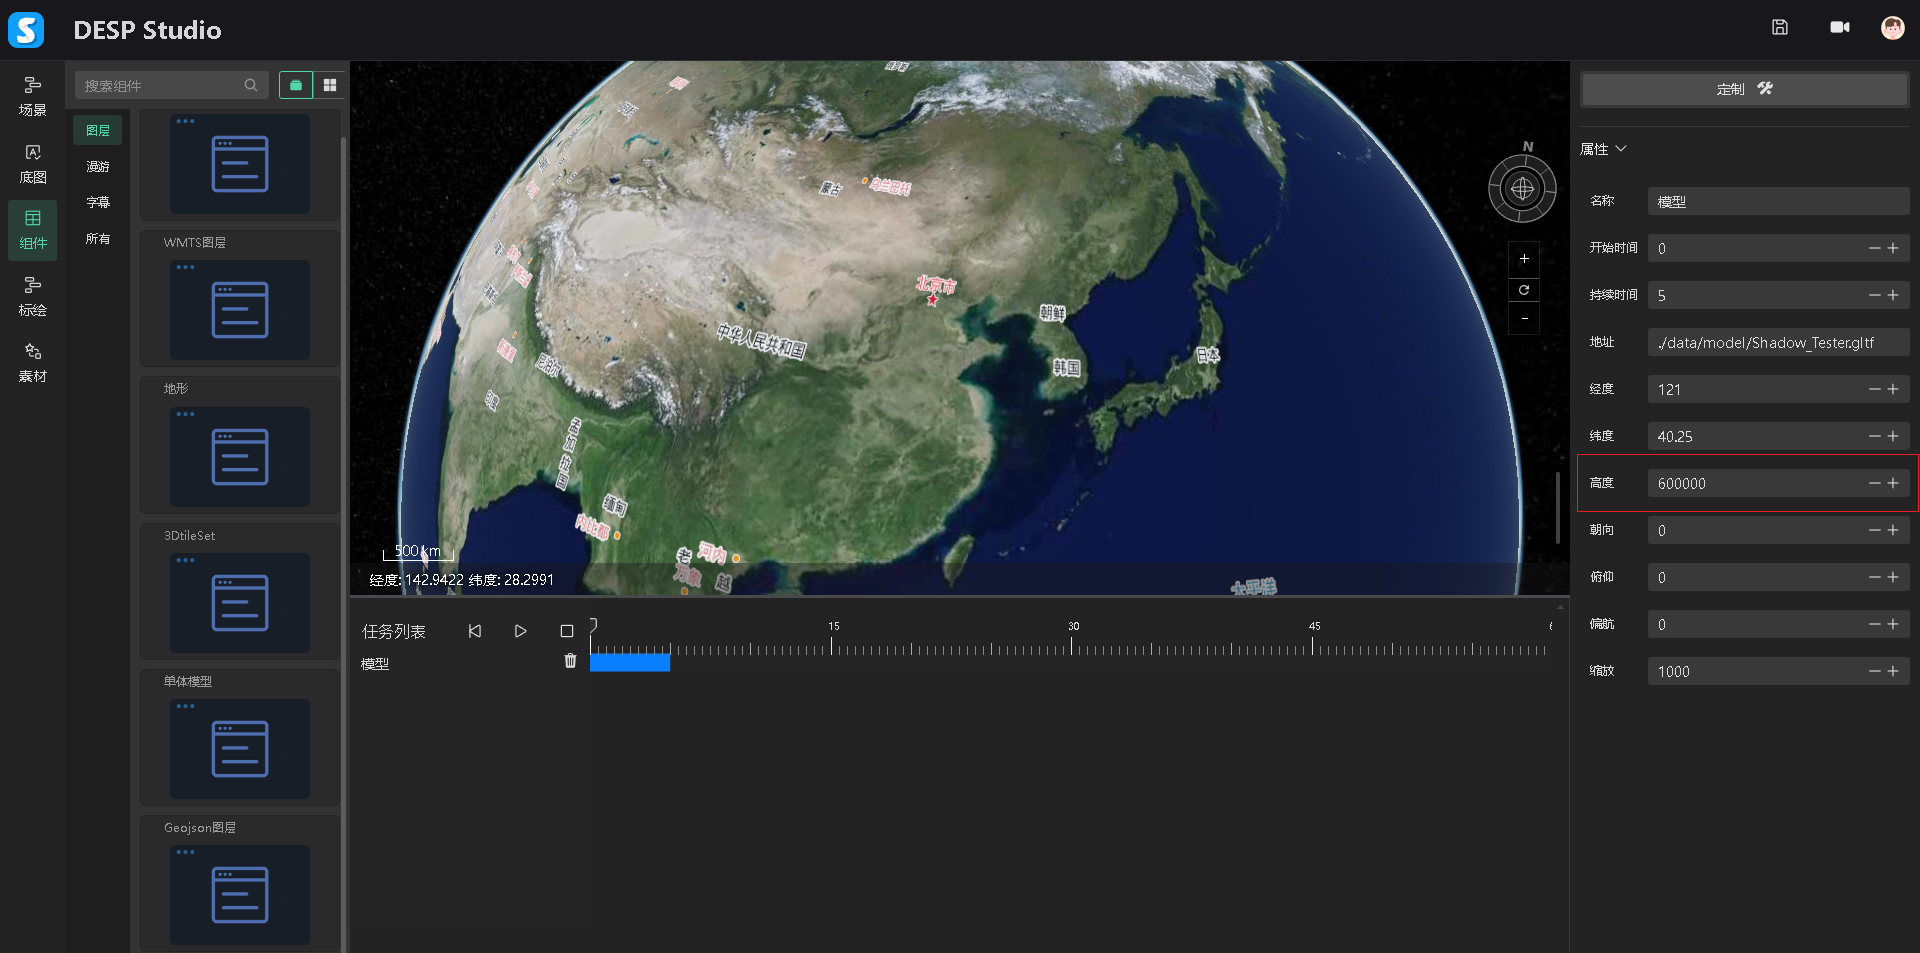Increase the 高度 value with plus
This screenshot has width=1920, height=953.
pyautogui.click(x=1893, y=483)
